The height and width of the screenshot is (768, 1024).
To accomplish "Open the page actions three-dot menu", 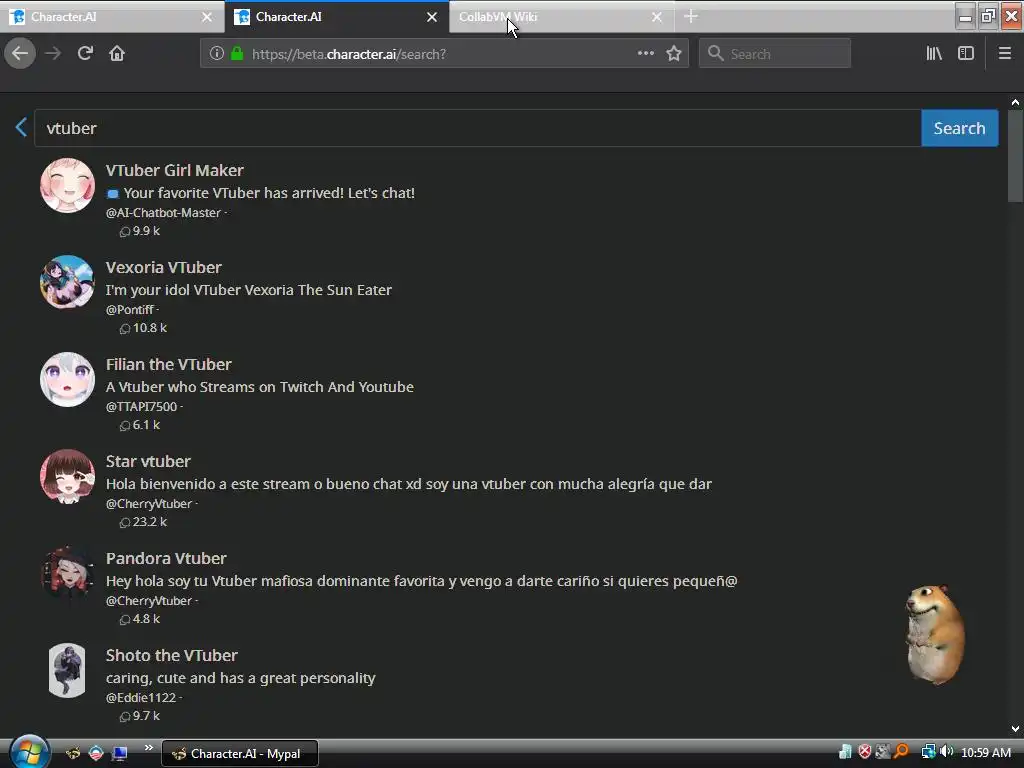I will (646, 54).
